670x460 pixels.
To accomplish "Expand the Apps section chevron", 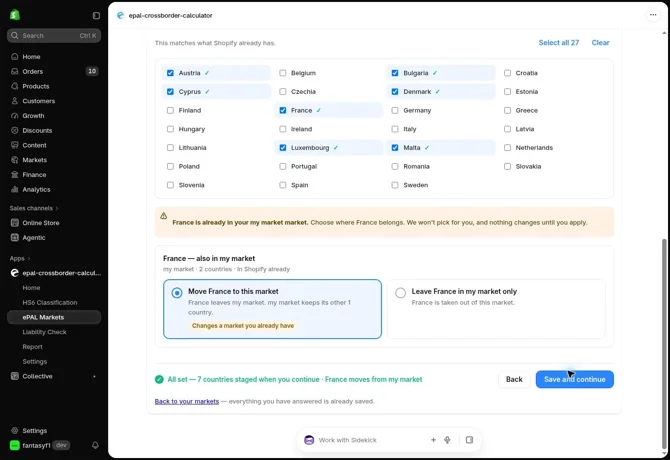I will pos(29,258).
